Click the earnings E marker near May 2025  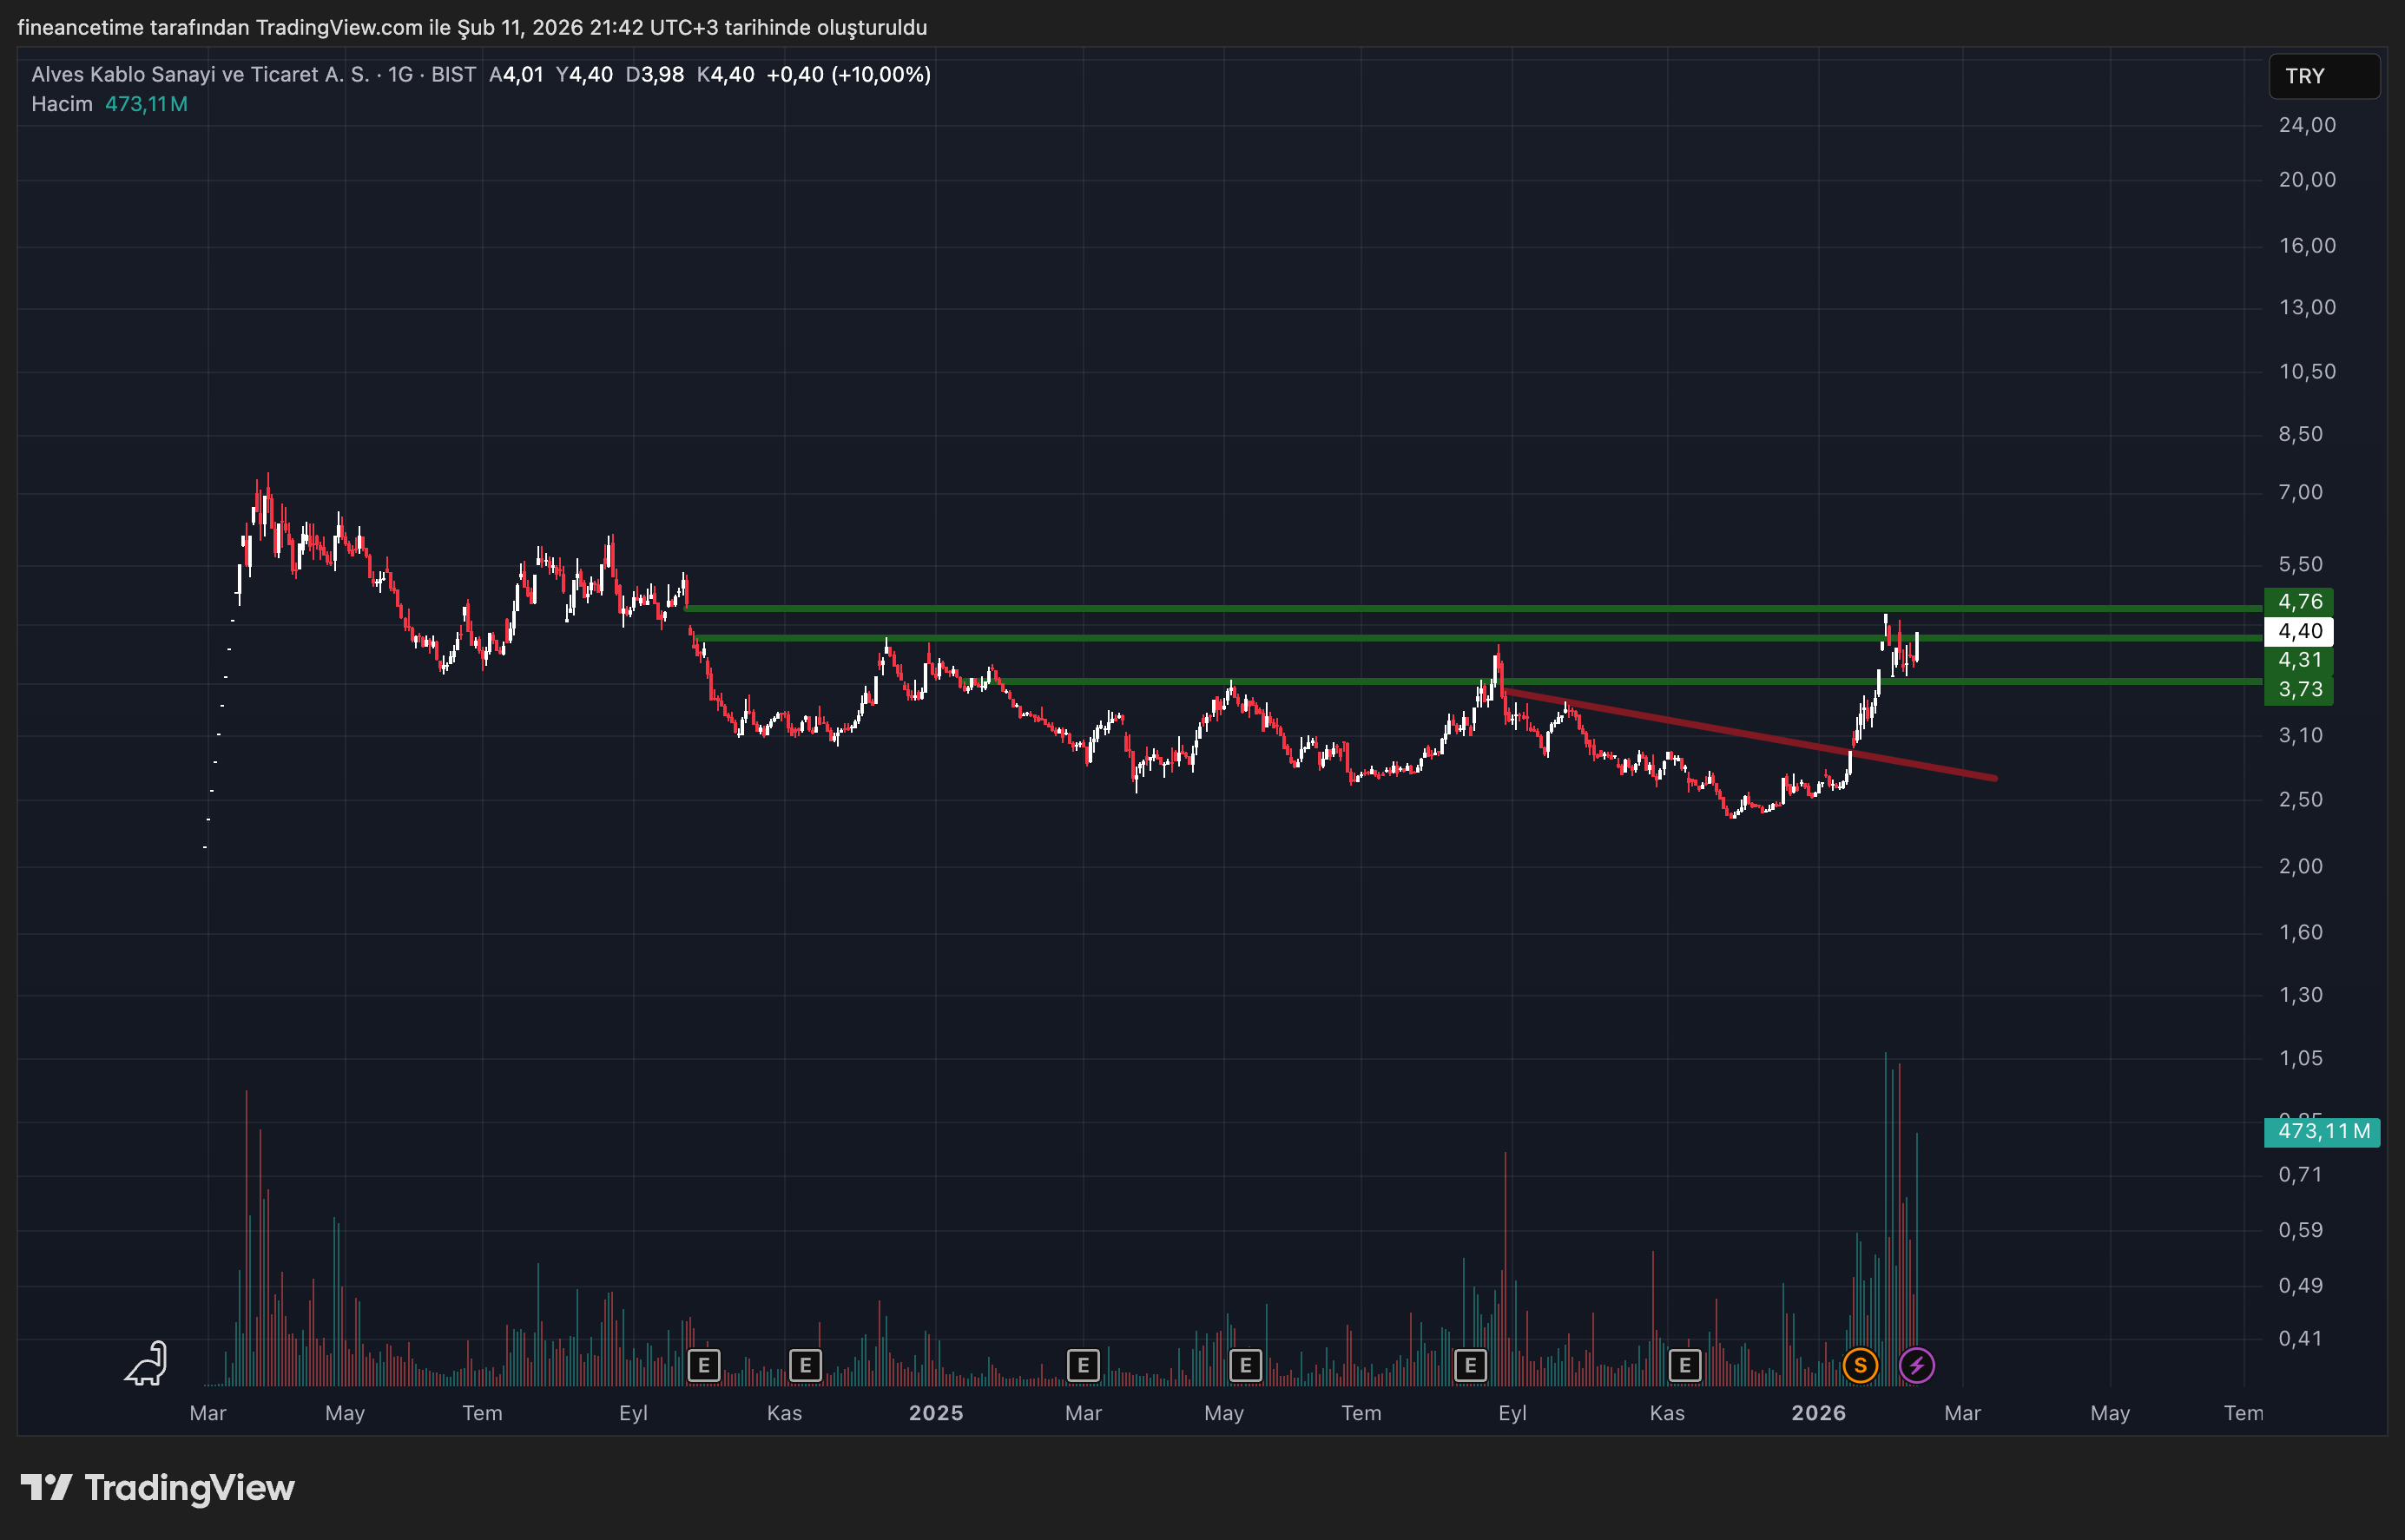click(1245, 1365)
